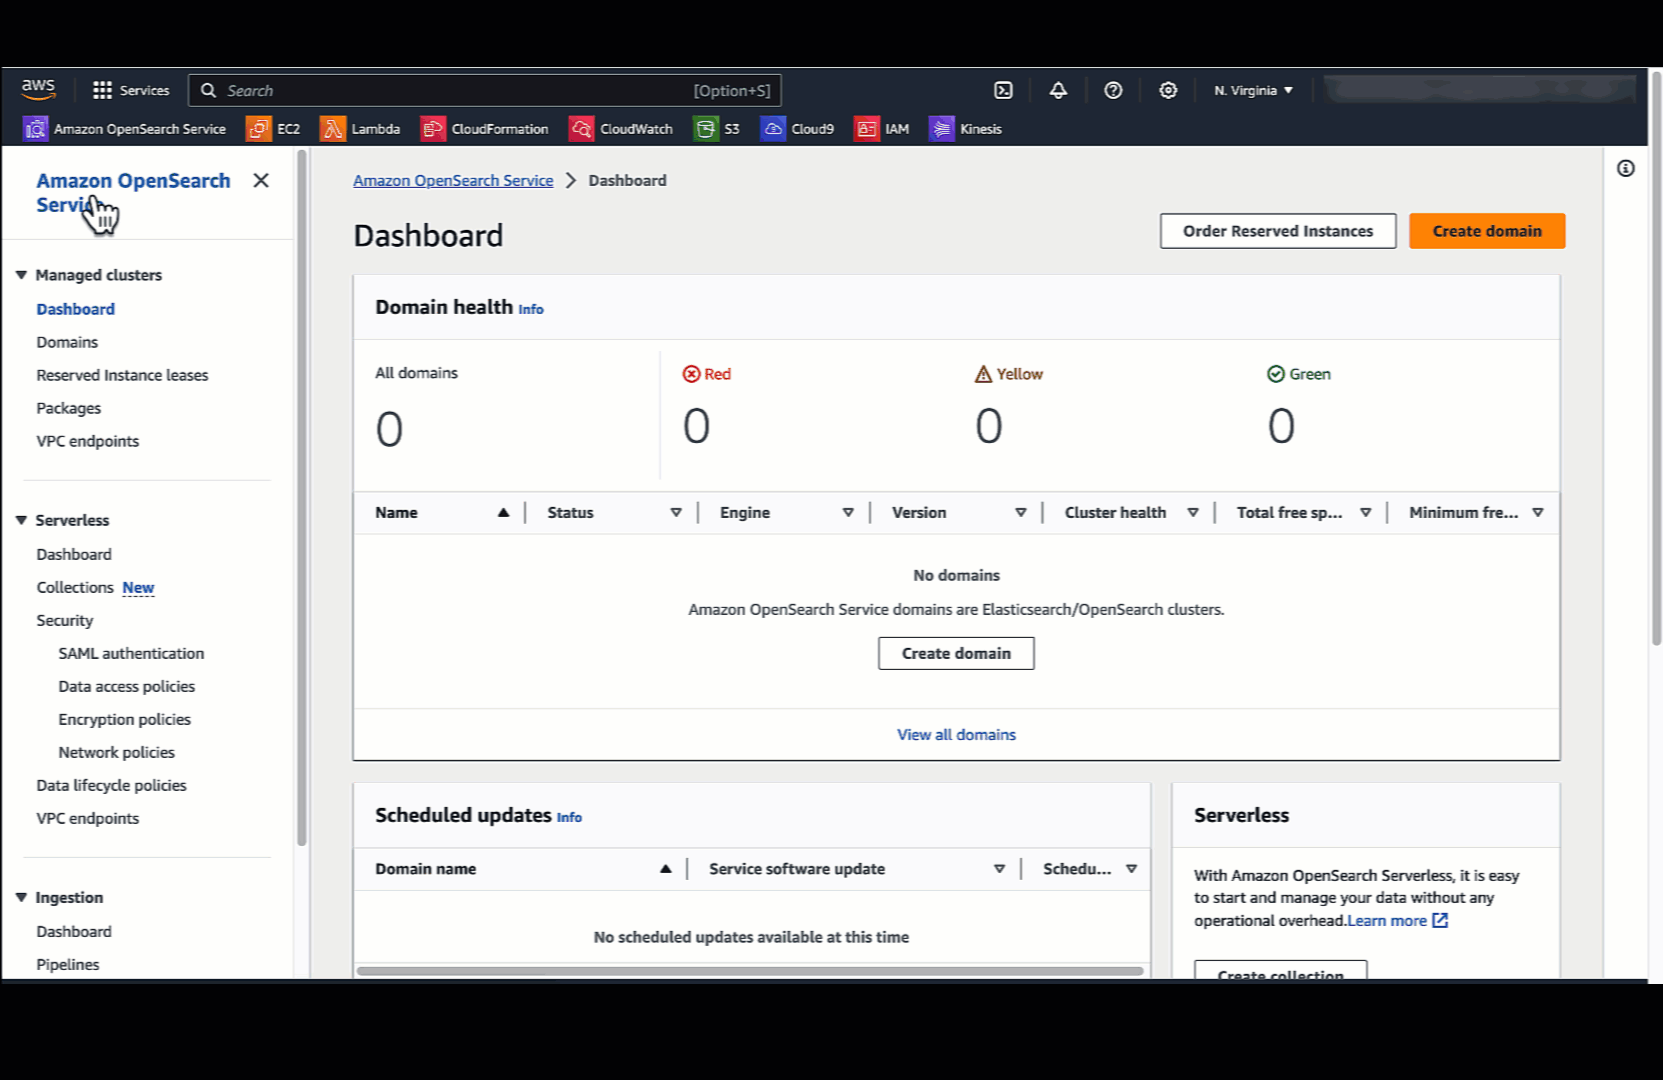Open the Kinesis favorite shortcut
The width and height of the screenshot is (1663, 1080).
coord(966,129)
